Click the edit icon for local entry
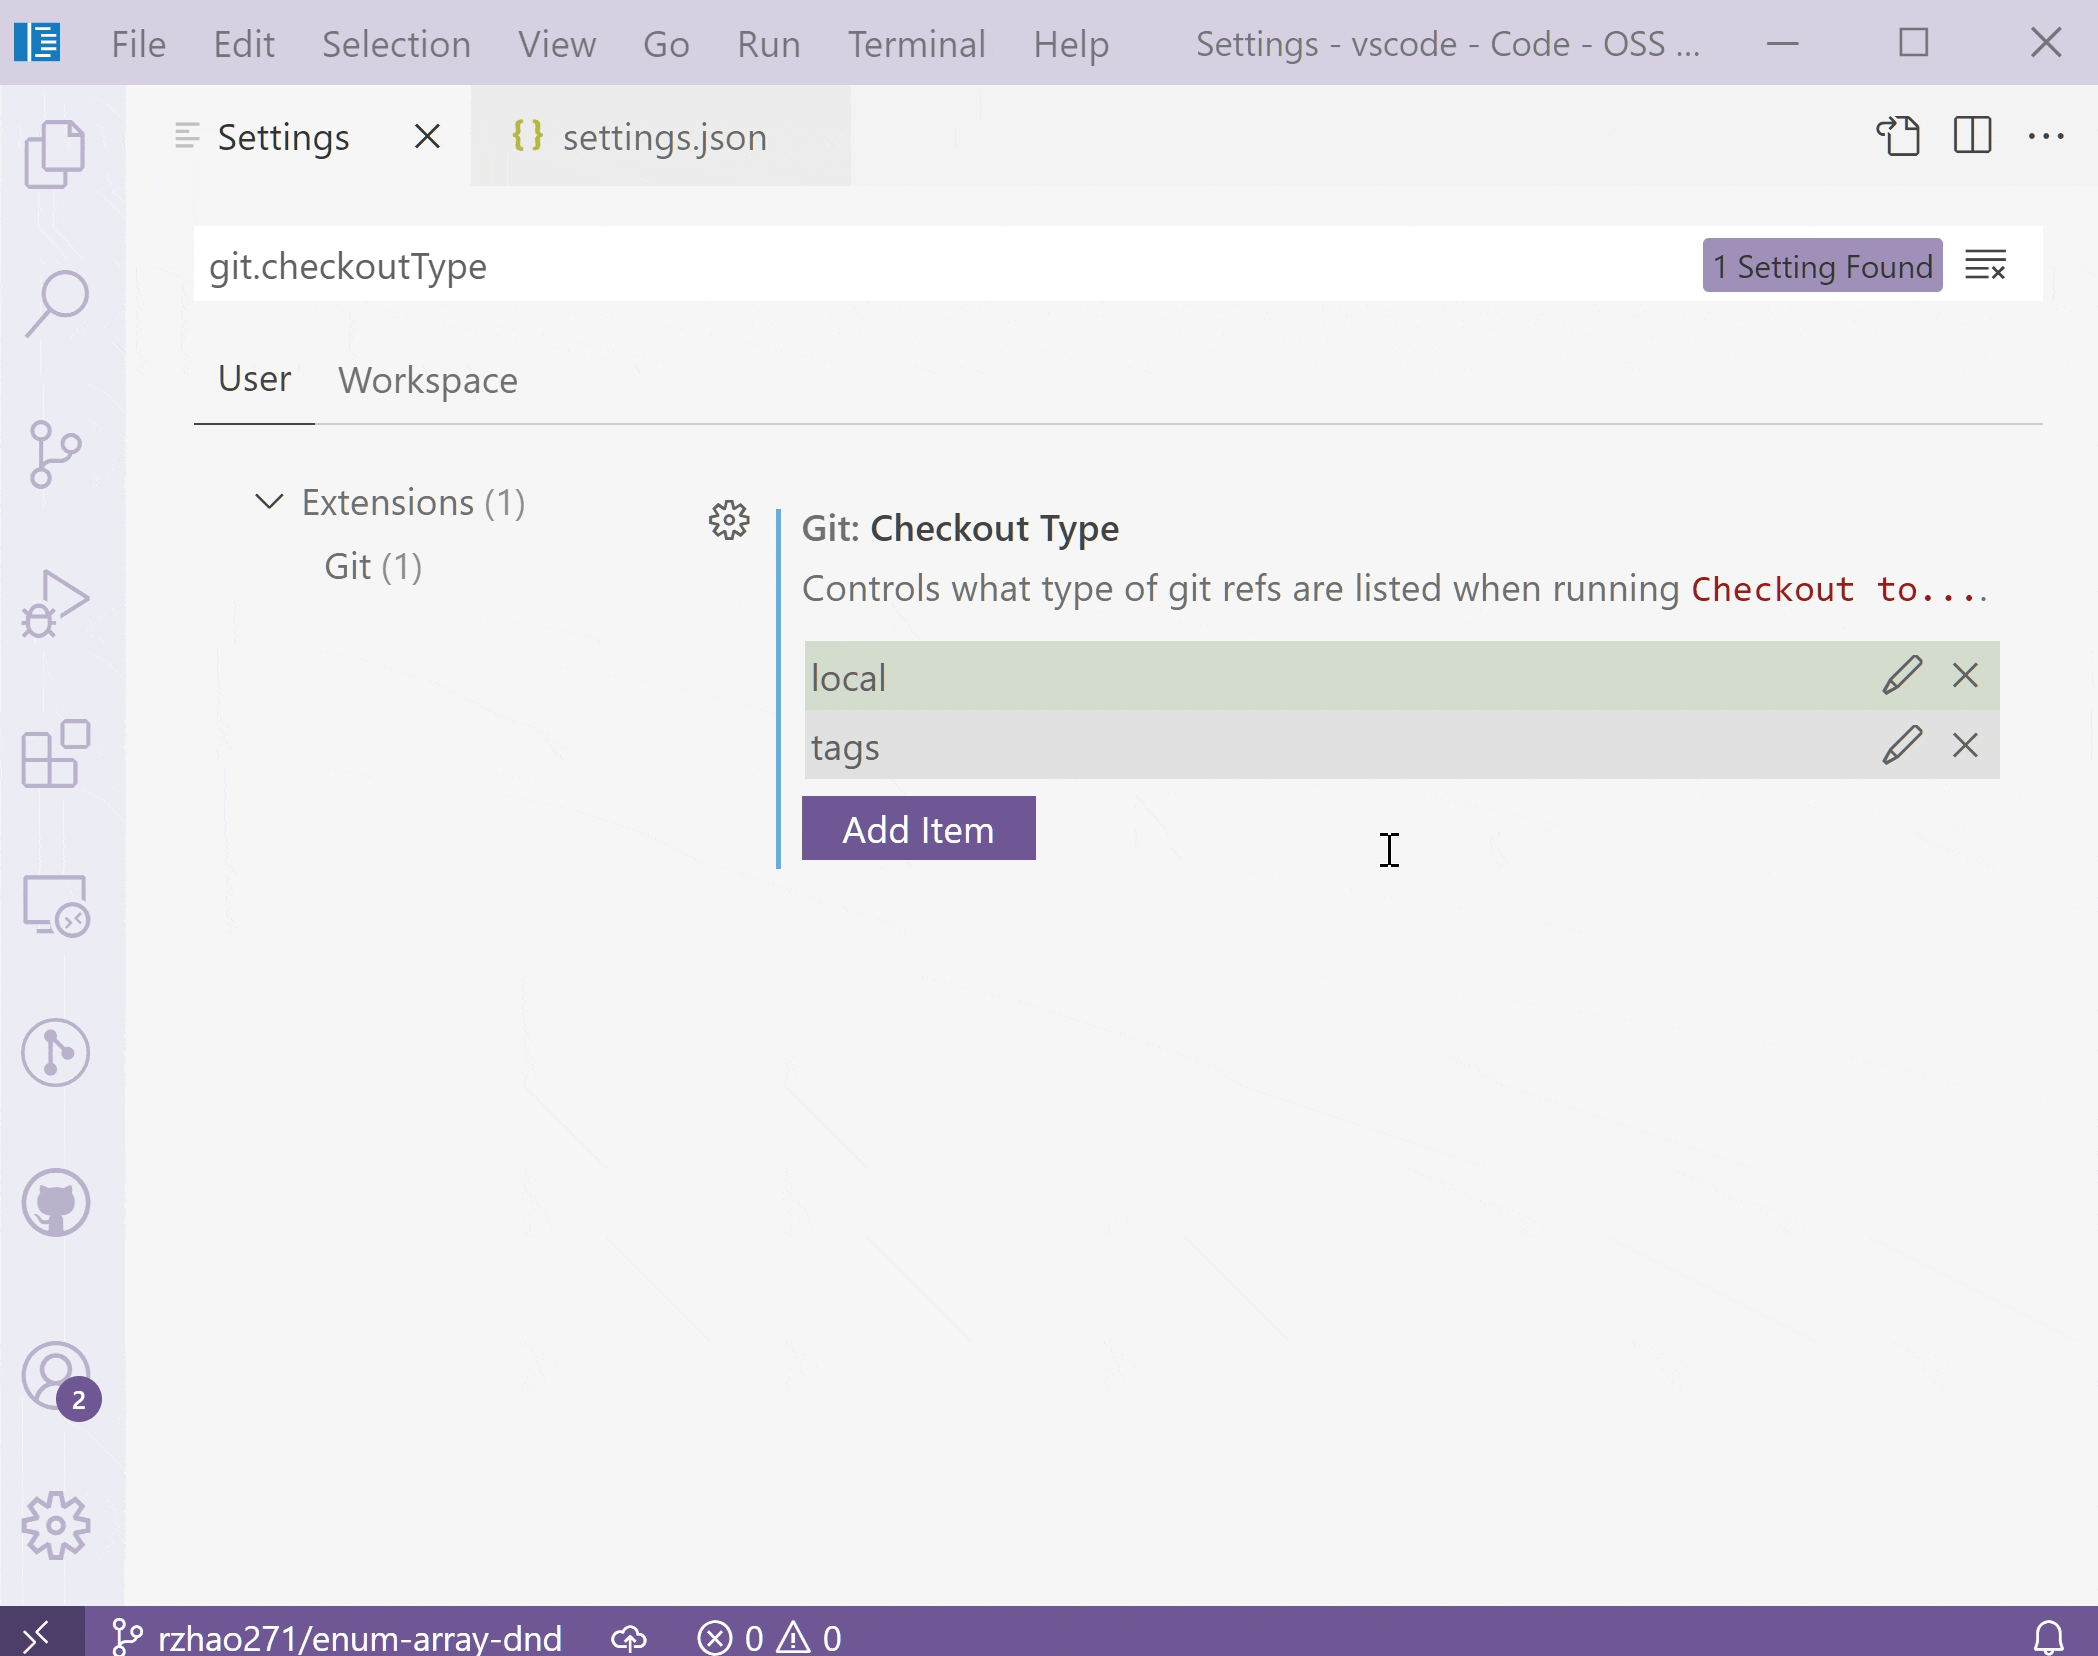 click(1900, 675)
